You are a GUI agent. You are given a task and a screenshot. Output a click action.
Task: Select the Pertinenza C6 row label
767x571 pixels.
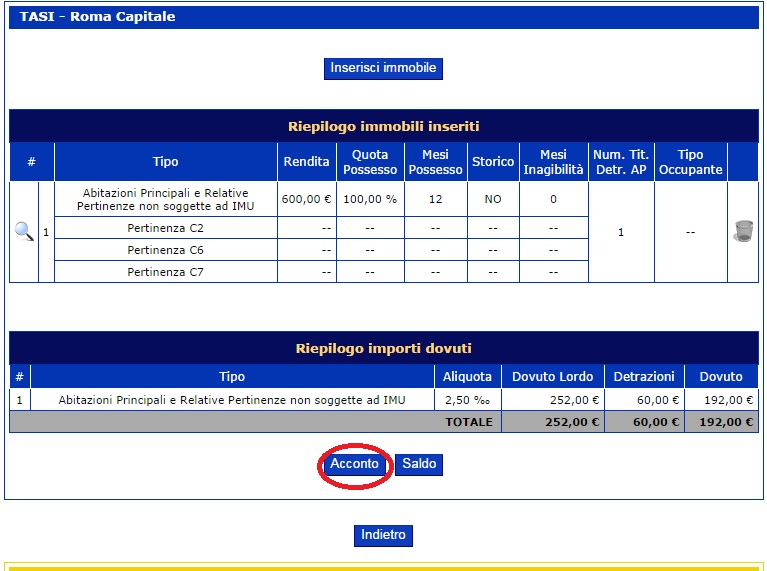click(165, 250)
